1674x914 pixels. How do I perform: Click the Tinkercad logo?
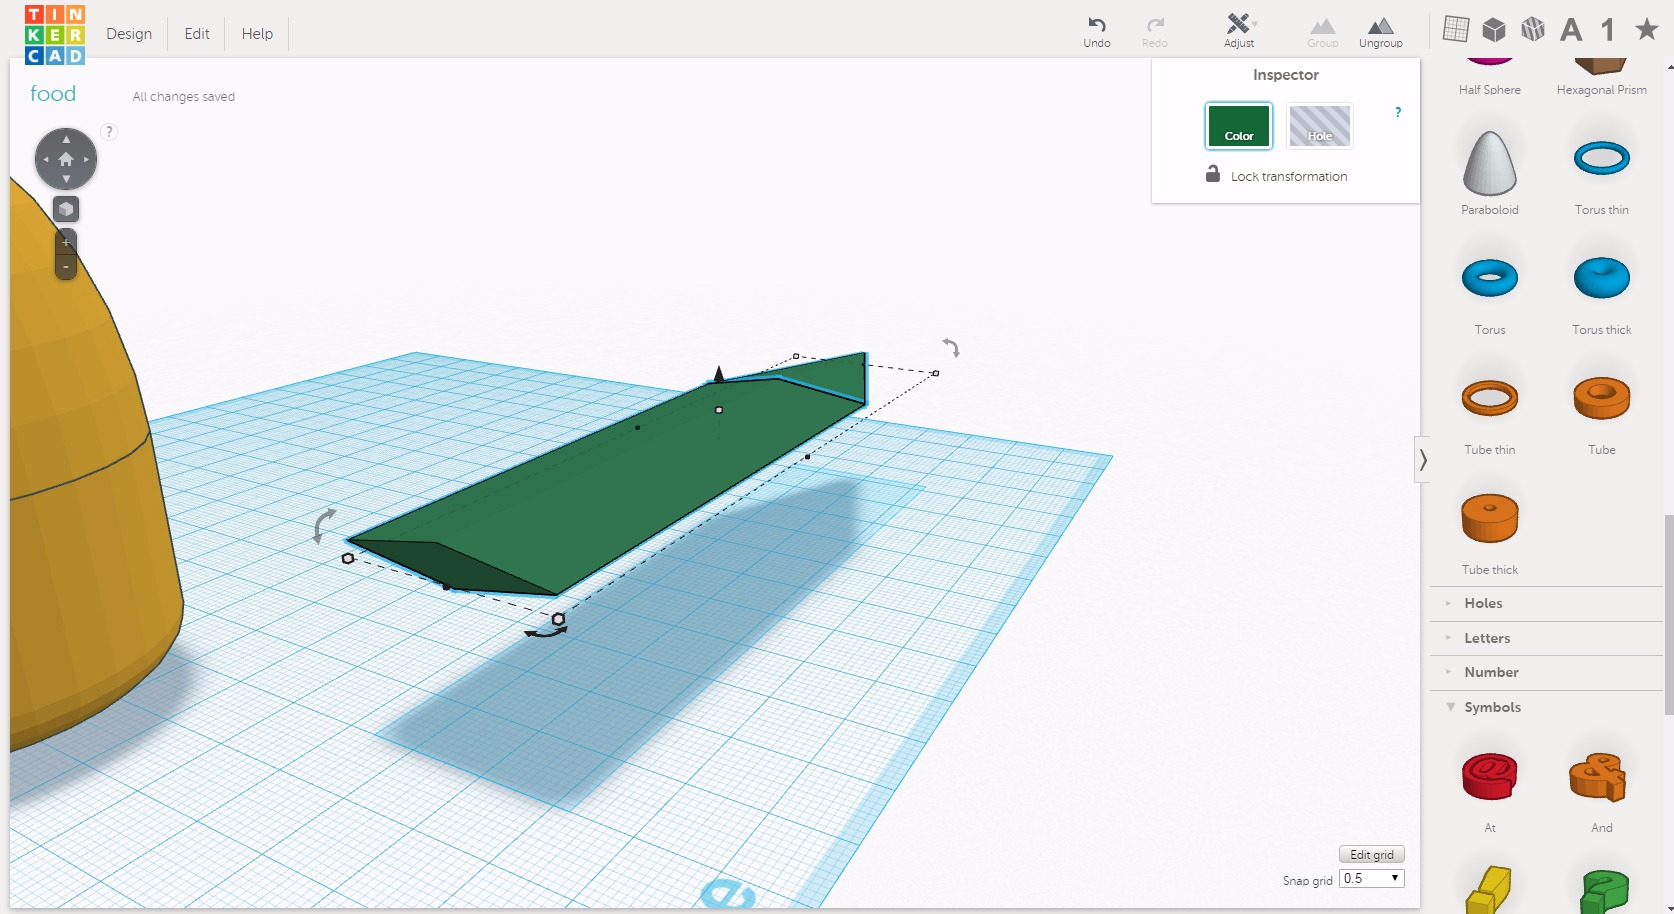(x=55, y=35)
